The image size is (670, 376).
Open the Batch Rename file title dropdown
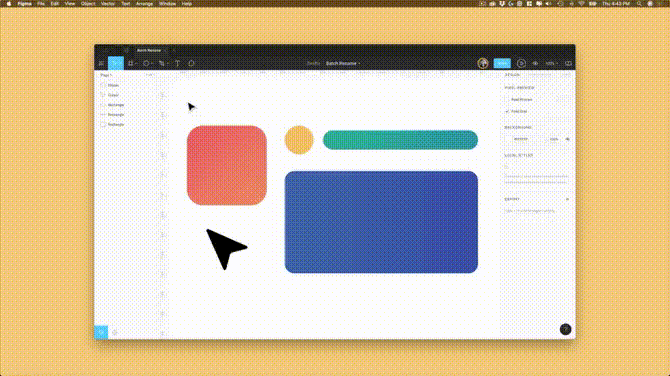[x=343, y=63]
